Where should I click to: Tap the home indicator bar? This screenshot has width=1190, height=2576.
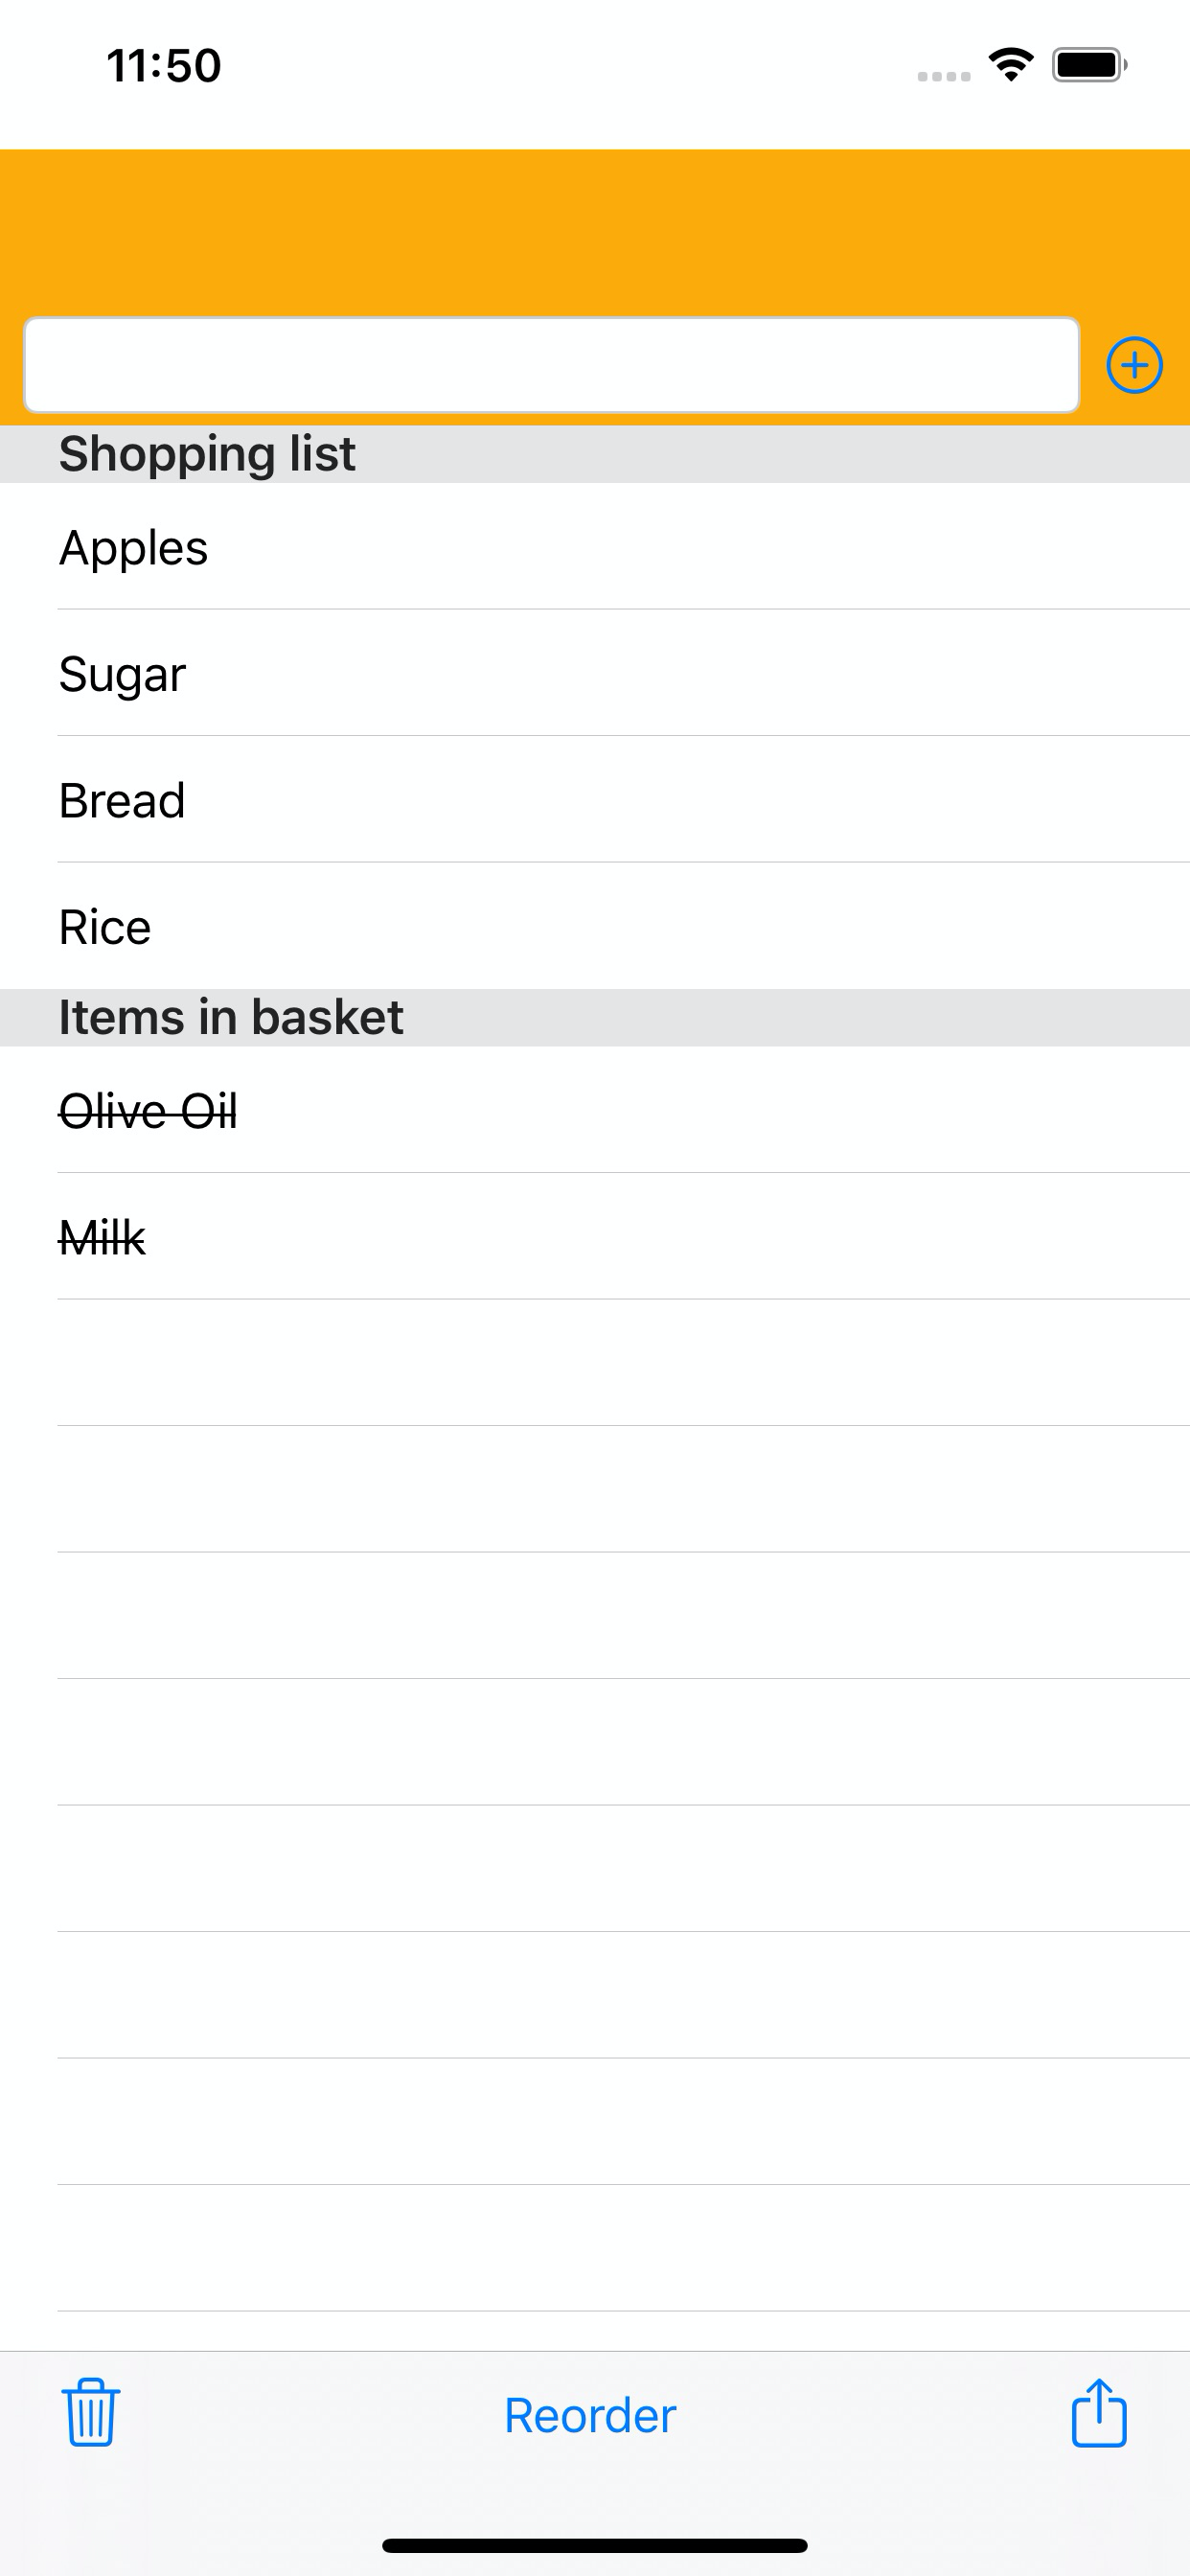595,2545
